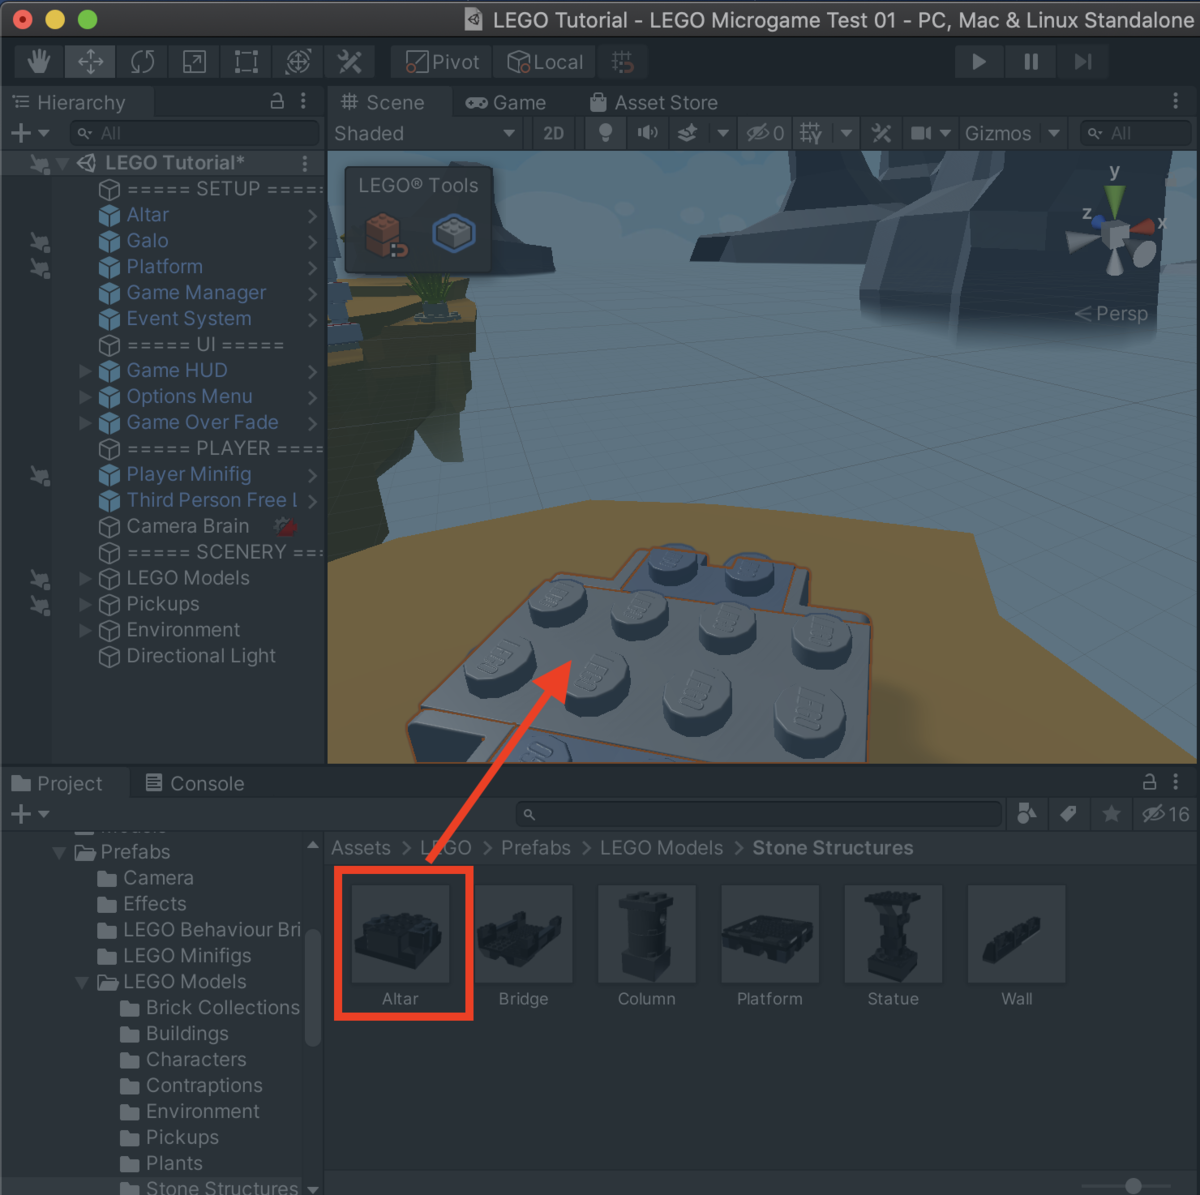1200x1195 pixels.
Task: Click the scene camera settings icon
Action: [921, 133]
